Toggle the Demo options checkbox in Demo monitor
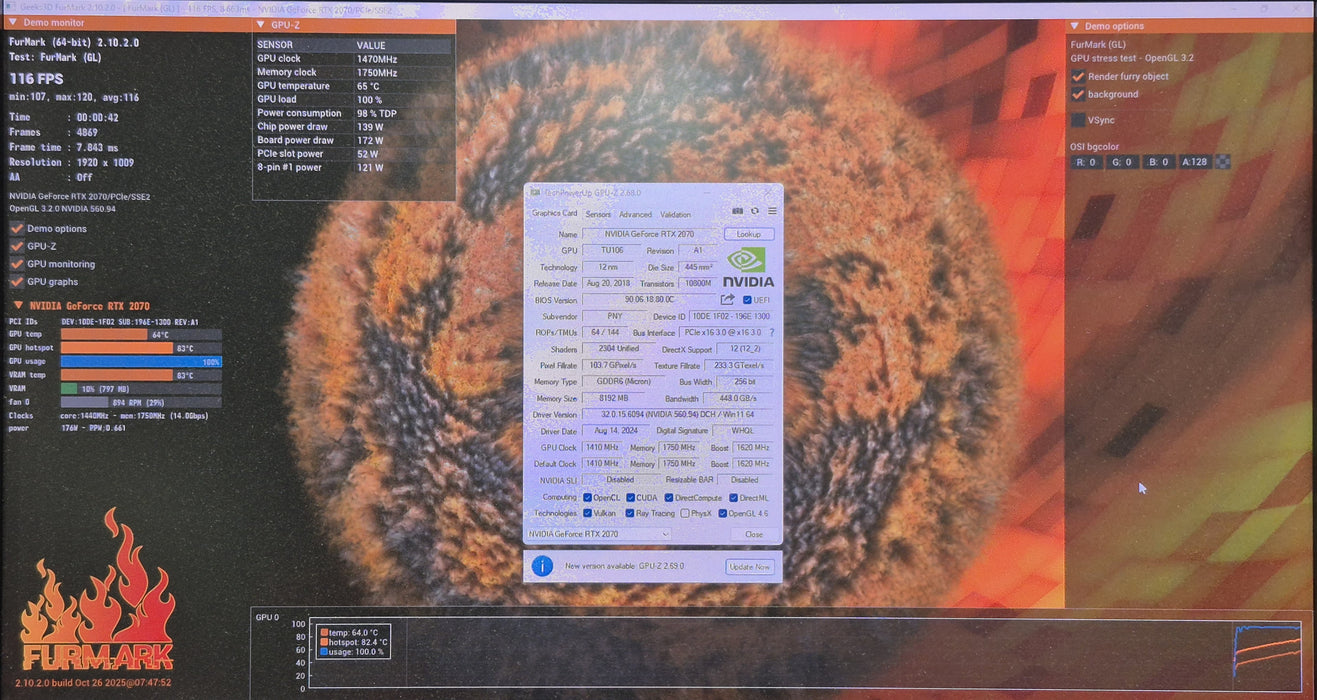The image size is (1317, 700). pyautogui.click(x=17, y=228)
